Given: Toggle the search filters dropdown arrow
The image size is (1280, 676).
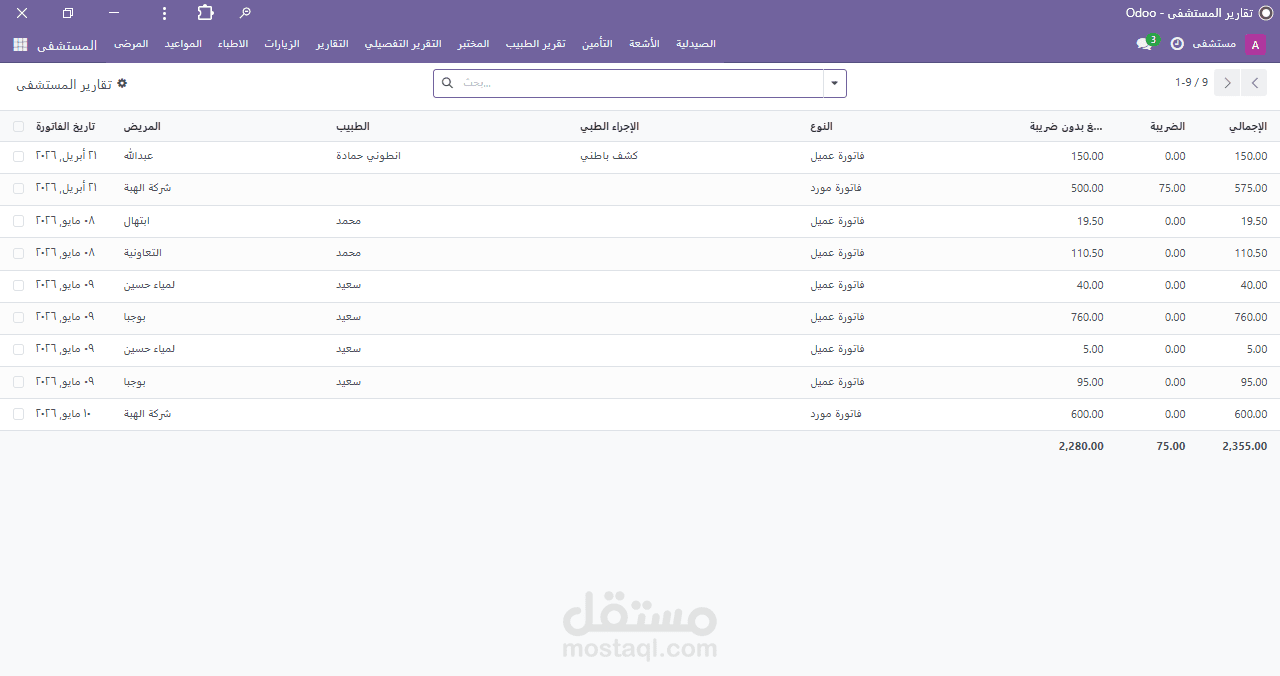Looking at the screenshot, I should 834,84.
